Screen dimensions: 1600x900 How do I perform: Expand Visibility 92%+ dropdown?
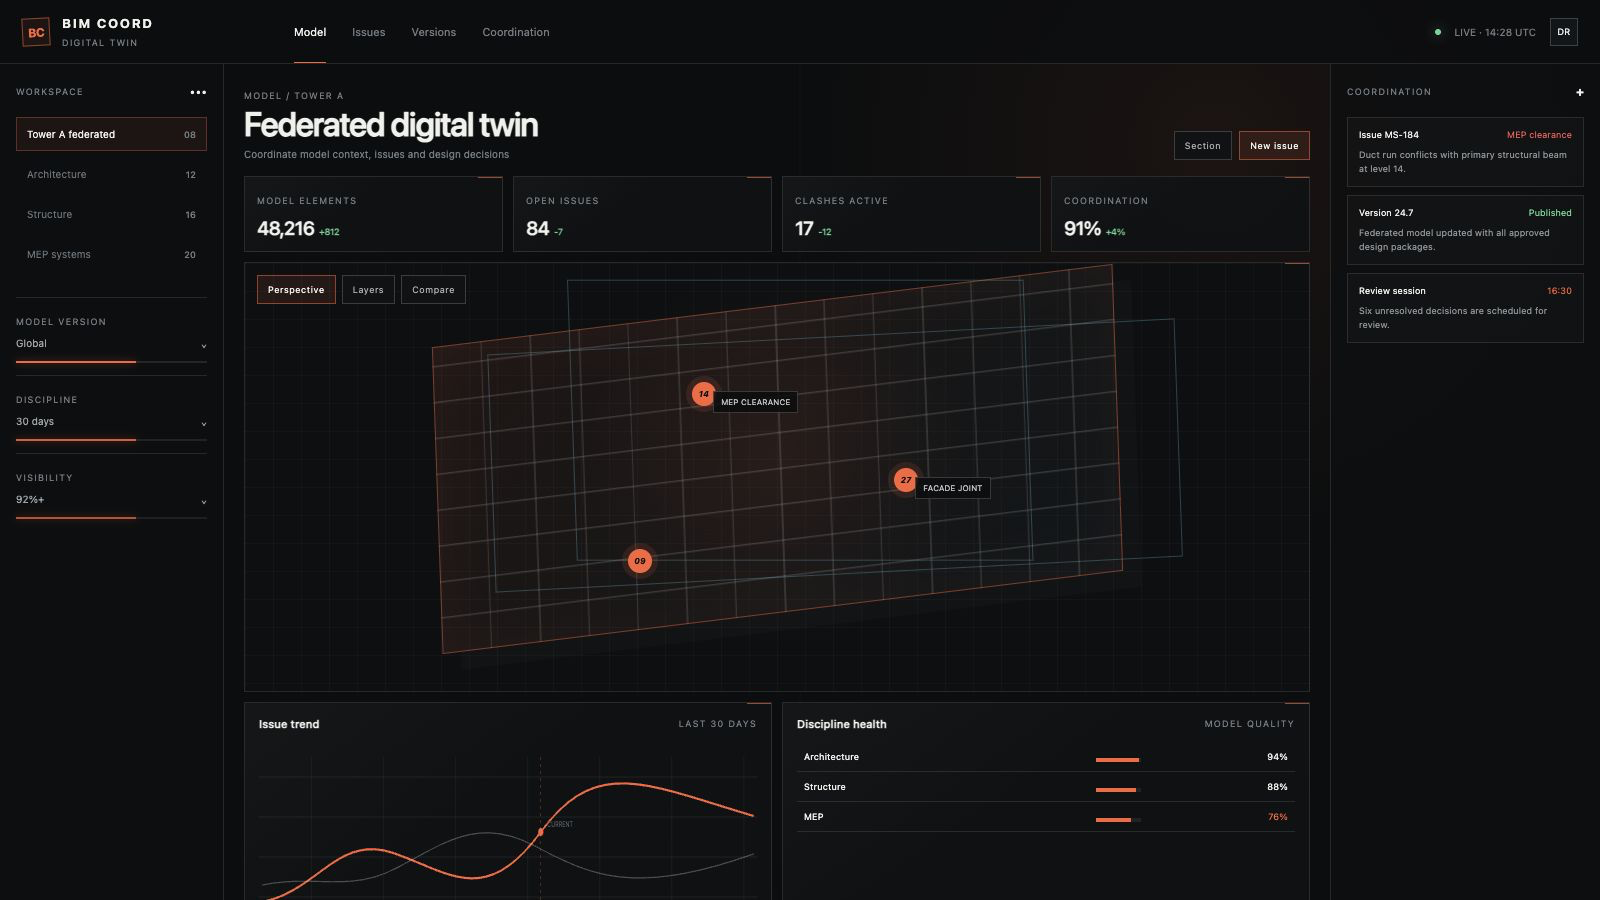point(111,500)
